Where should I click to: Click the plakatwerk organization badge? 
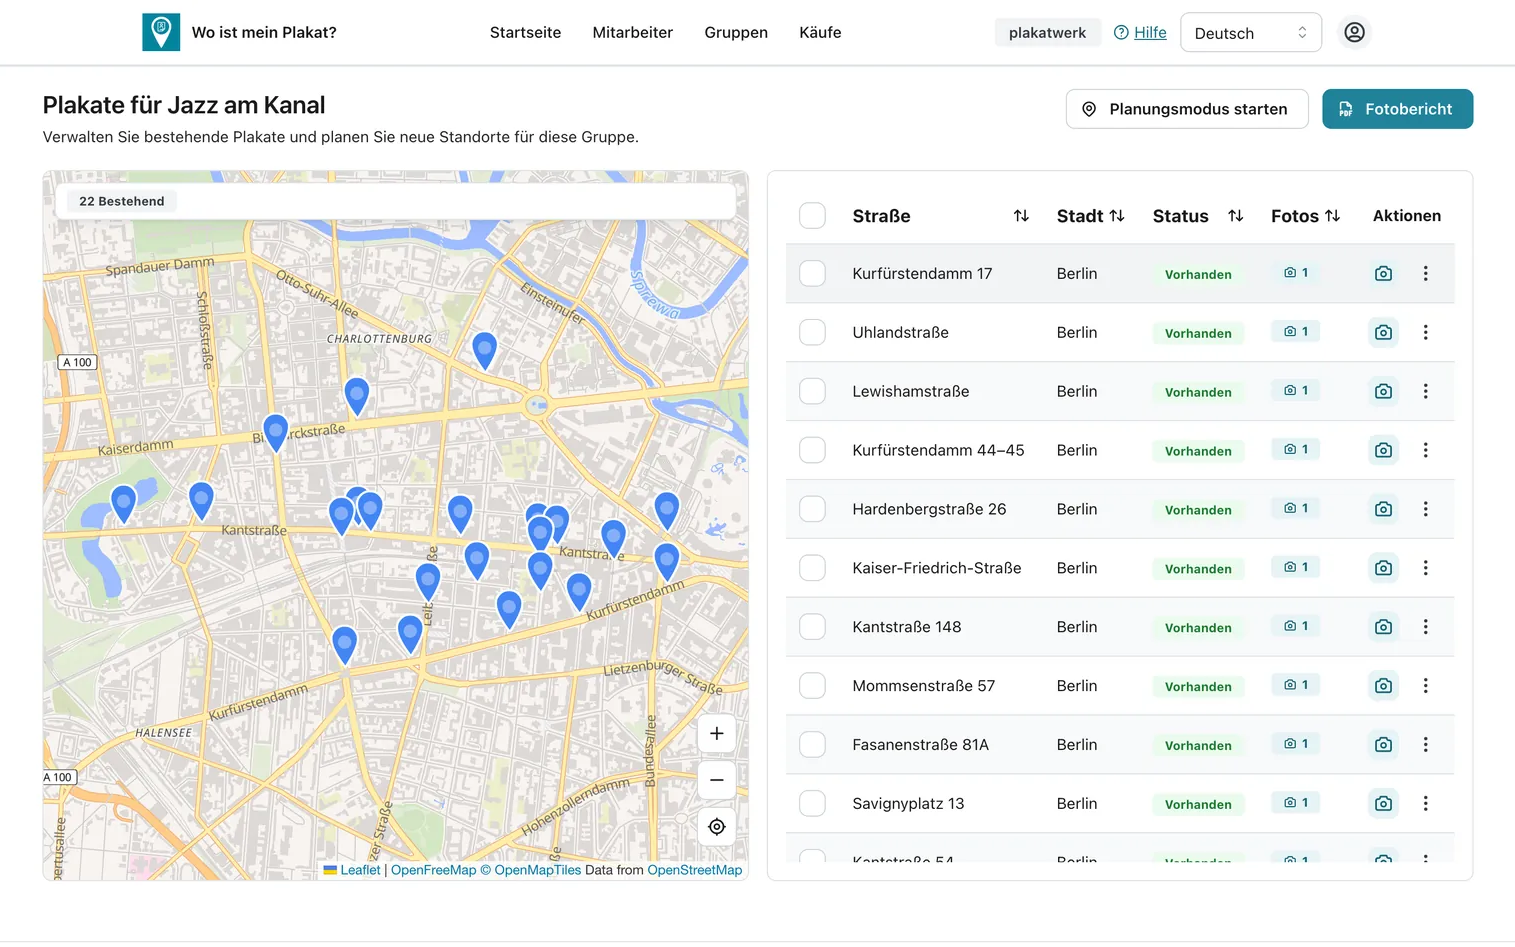pos(1047,32)
